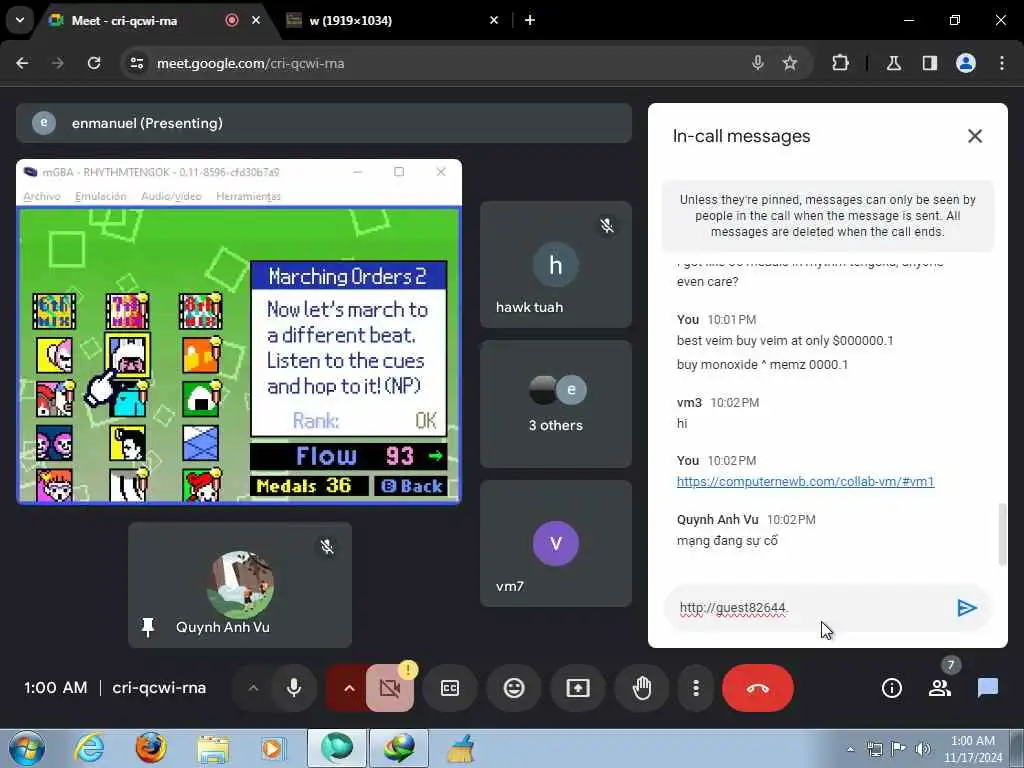This screenshot has width=1024, height=768.
Task: Bookmark this page with the star
Action: tap(790, 63)
